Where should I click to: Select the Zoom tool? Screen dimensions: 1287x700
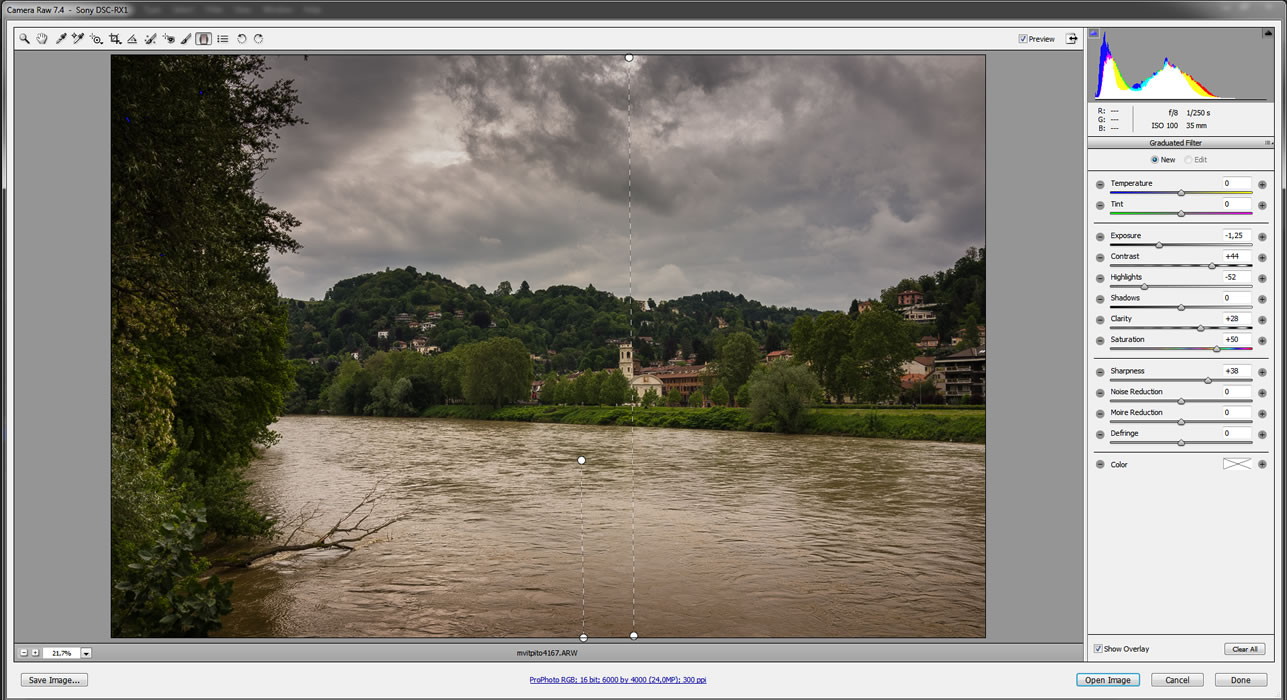point(24,39)
